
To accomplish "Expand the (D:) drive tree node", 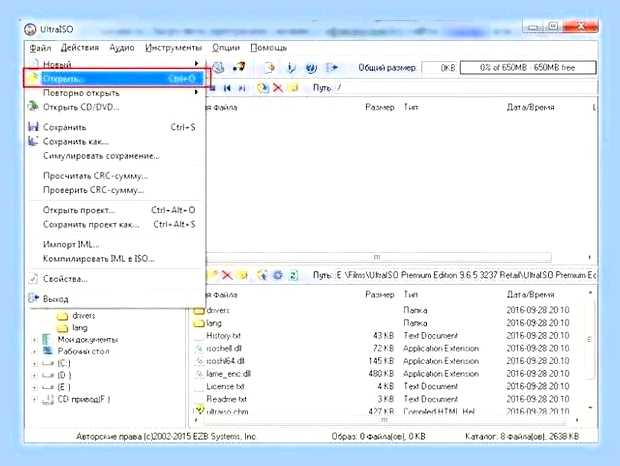I will (x=34, y=375).
